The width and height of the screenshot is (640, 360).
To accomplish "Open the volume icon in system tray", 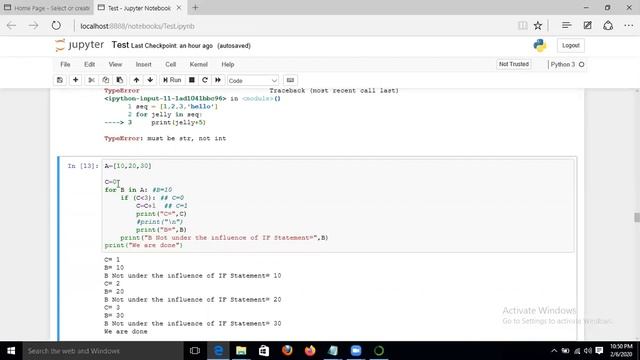I will (588, 351).
